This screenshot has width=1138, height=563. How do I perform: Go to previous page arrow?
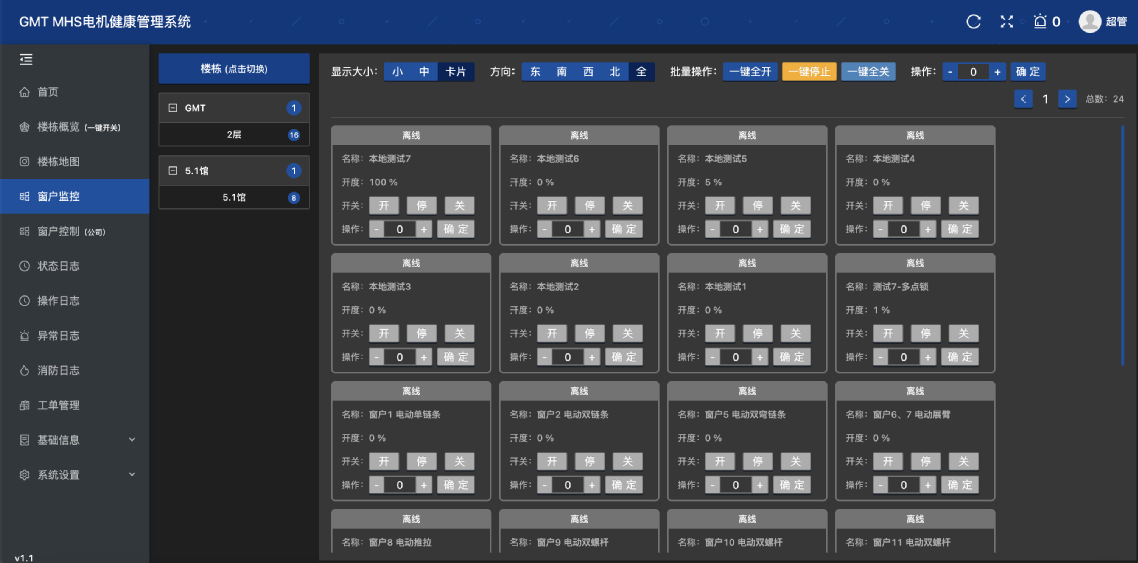(x=1023, y=99)
